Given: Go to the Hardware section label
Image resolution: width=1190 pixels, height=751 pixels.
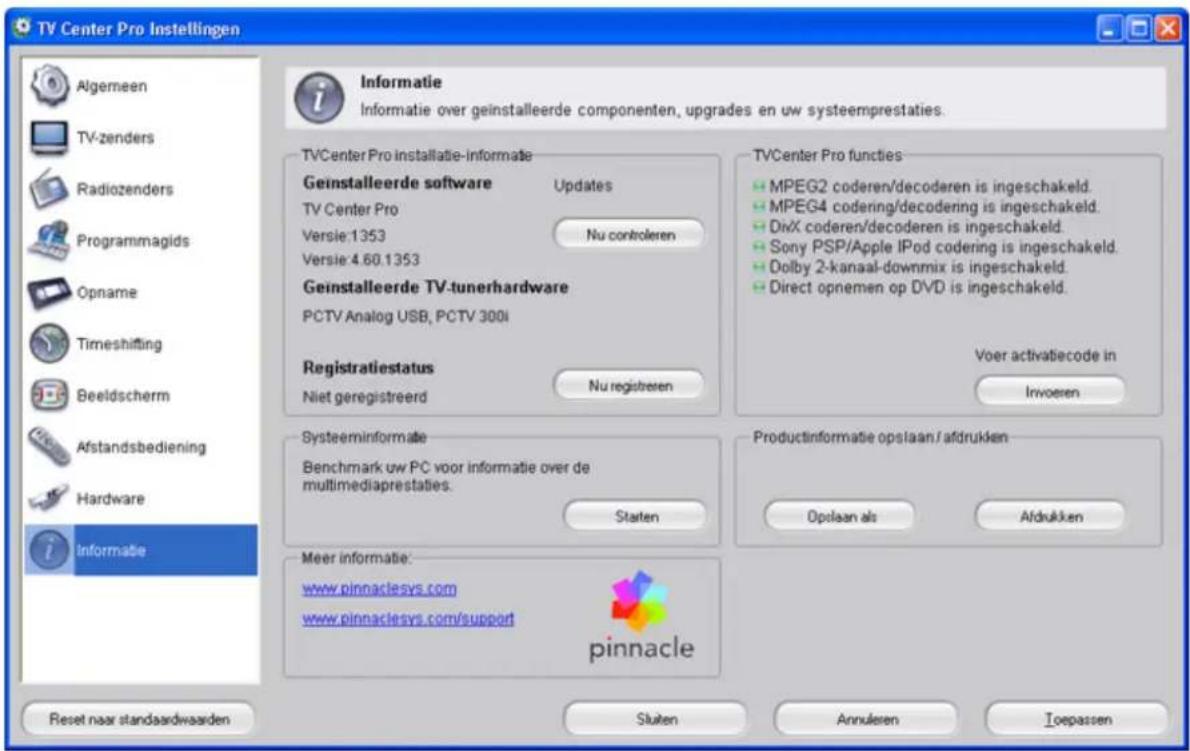Looking at the screenshot, I should click(x=110, y=498).
